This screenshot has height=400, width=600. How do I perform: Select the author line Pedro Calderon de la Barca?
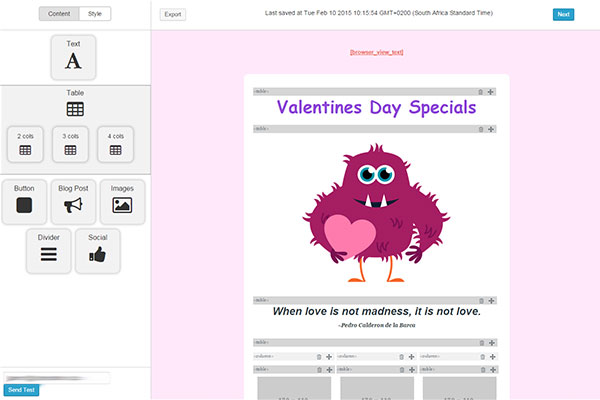point(377,325)
